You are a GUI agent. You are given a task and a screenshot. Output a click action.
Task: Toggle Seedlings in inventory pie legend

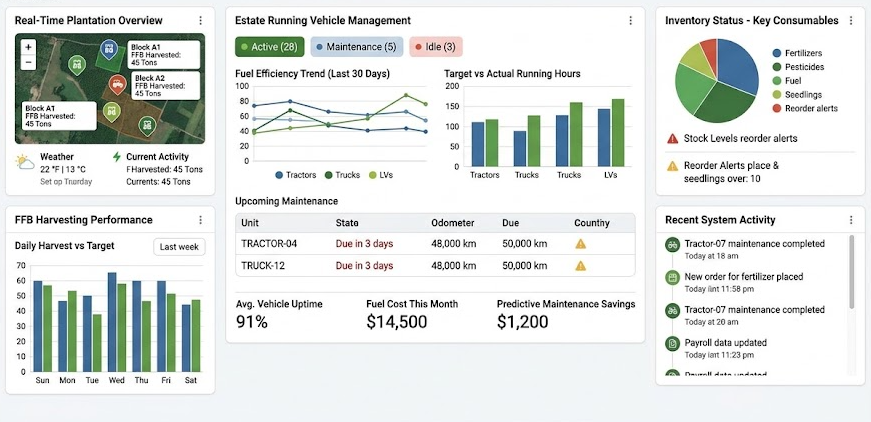pos(797,95)
